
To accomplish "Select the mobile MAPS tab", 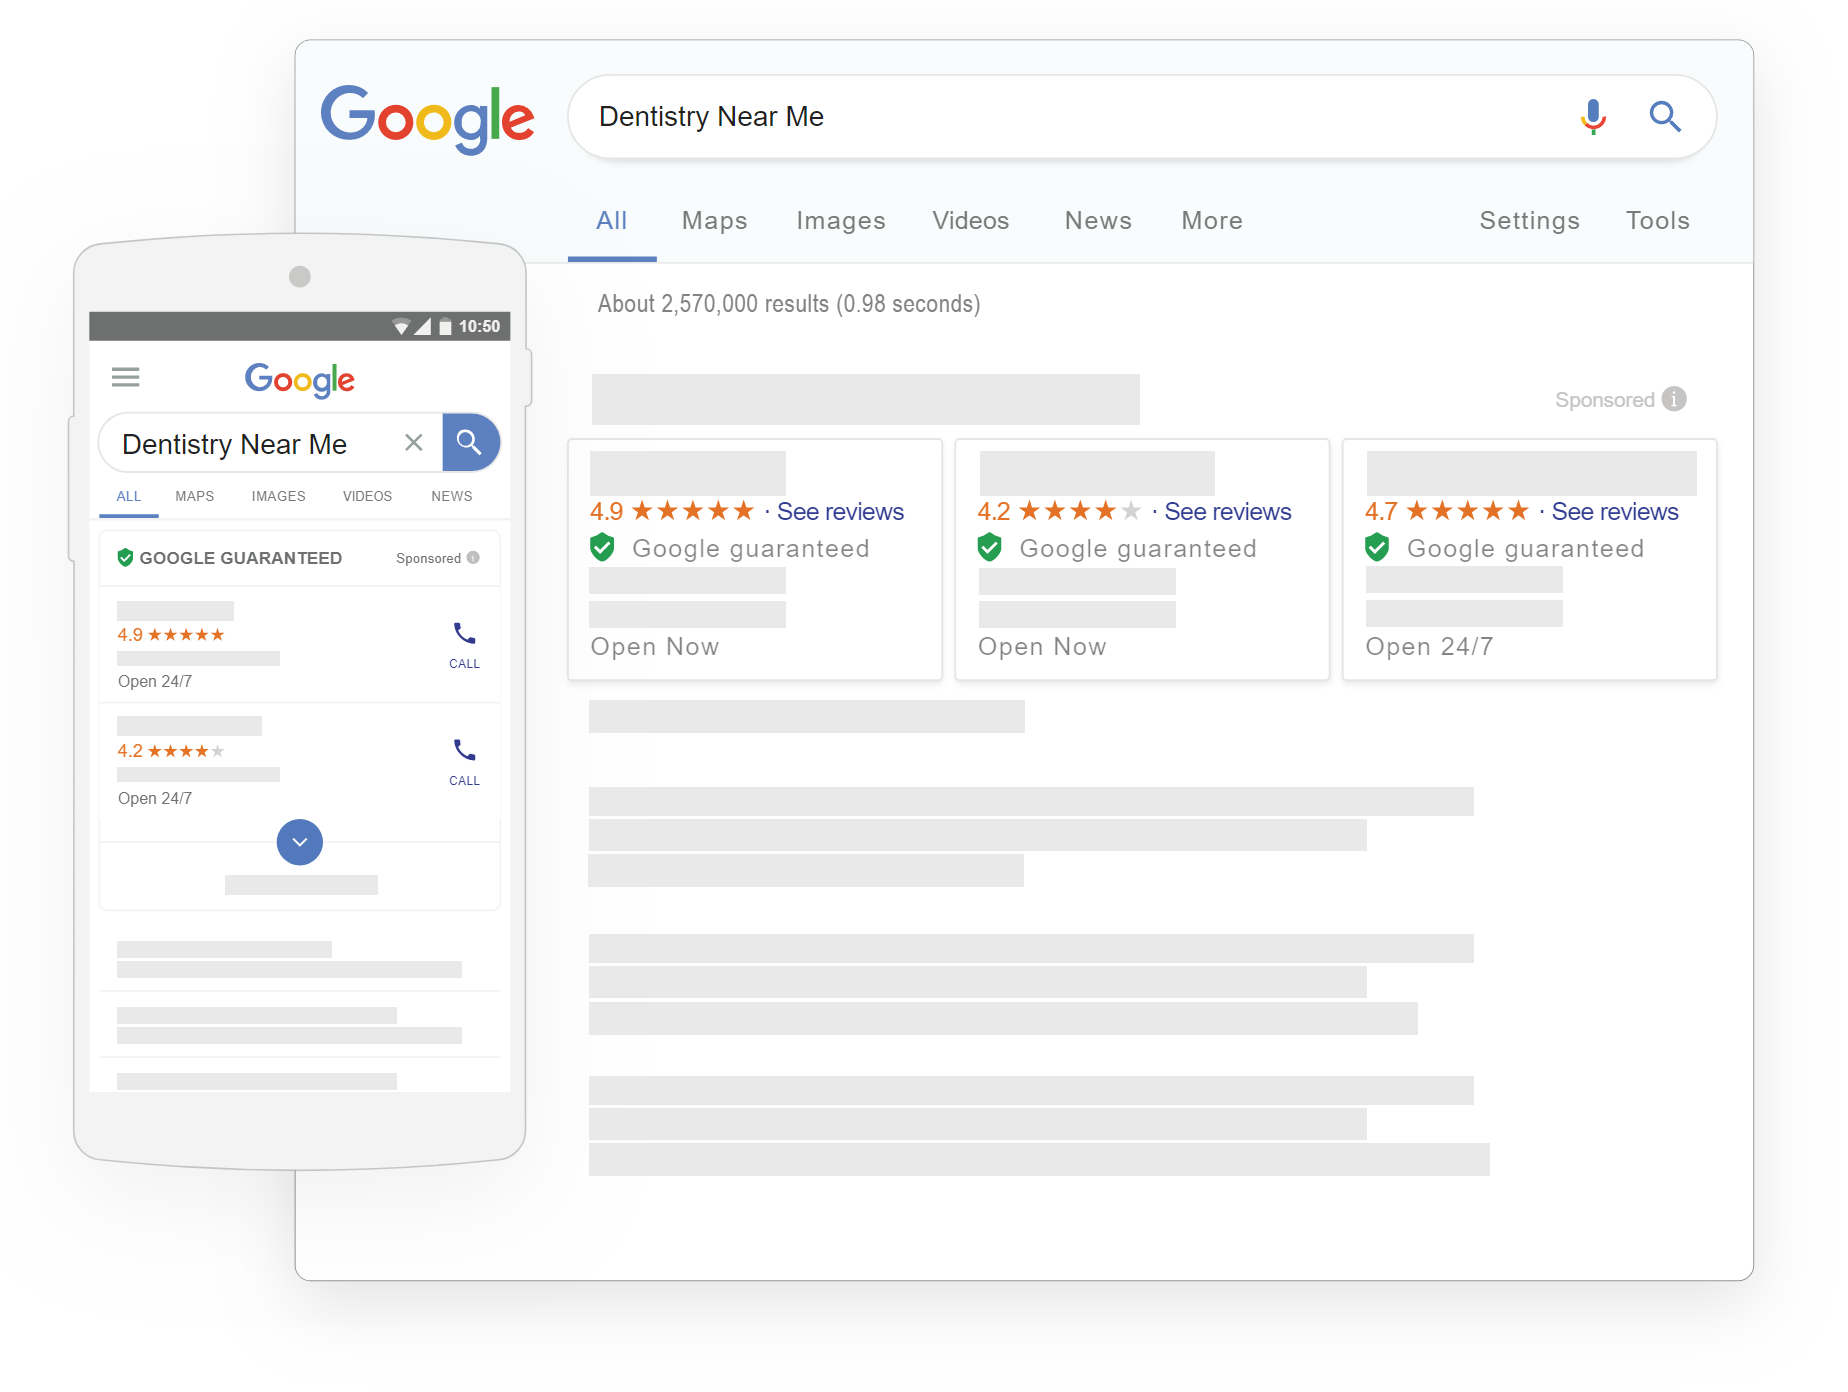I will [x=195, y=497].
